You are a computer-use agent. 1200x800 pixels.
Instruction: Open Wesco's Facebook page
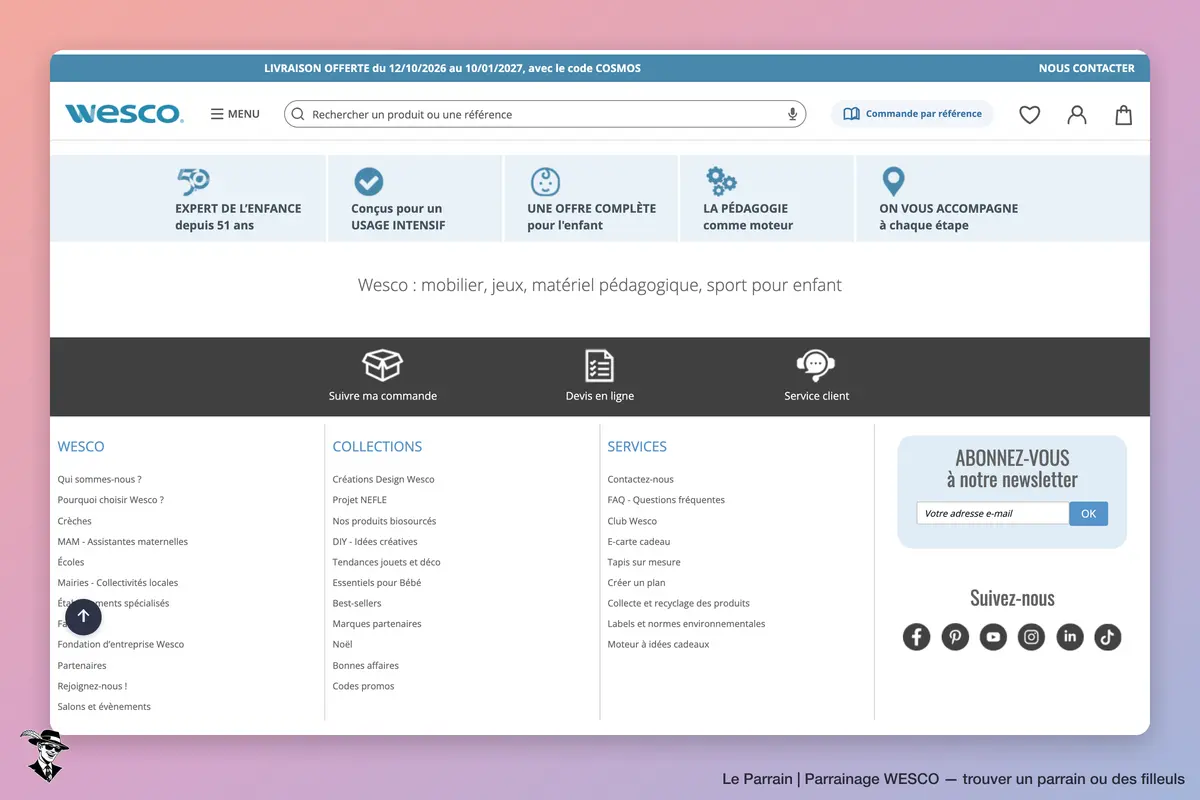917,637
